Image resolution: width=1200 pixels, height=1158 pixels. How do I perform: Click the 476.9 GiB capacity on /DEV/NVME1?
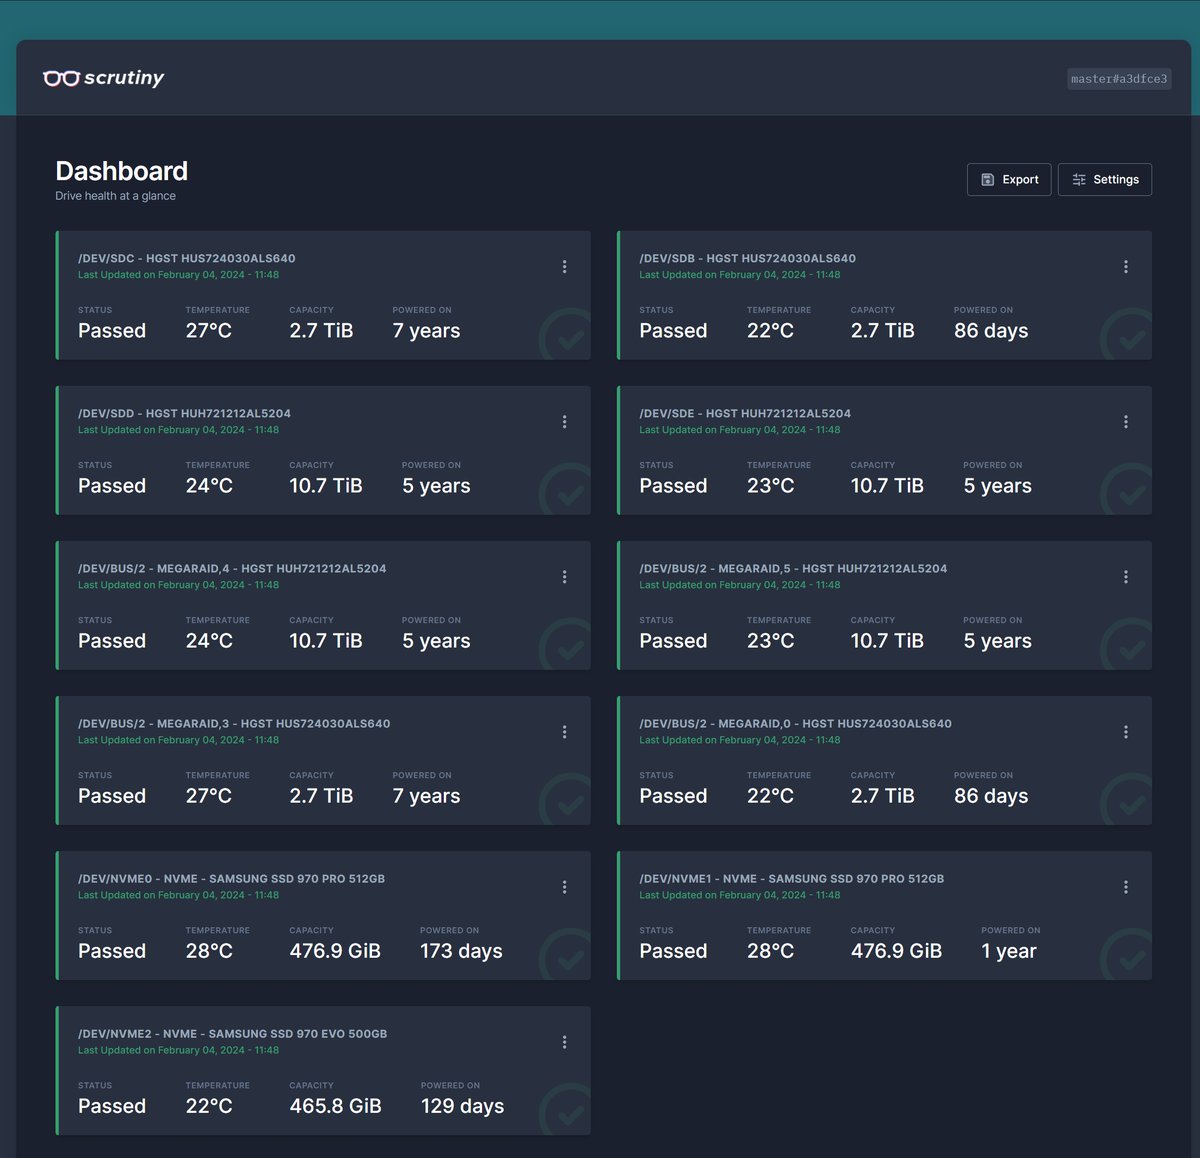[x=896, y=951]
